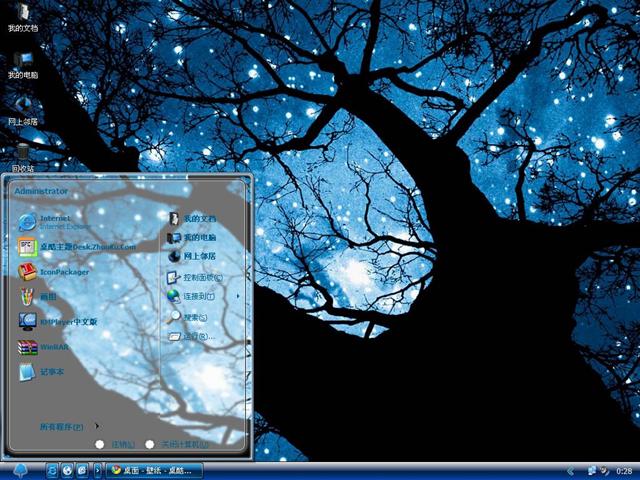Click the second quick launch globe icon
640x480 pixels.
(x=67, y=471)
